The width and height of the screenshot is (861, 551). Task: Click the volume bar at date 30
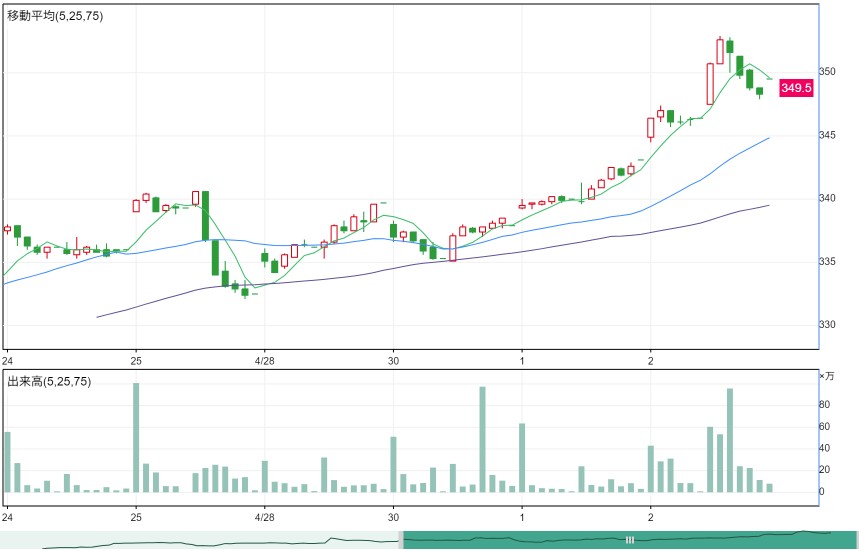click(x=393, y=465)
